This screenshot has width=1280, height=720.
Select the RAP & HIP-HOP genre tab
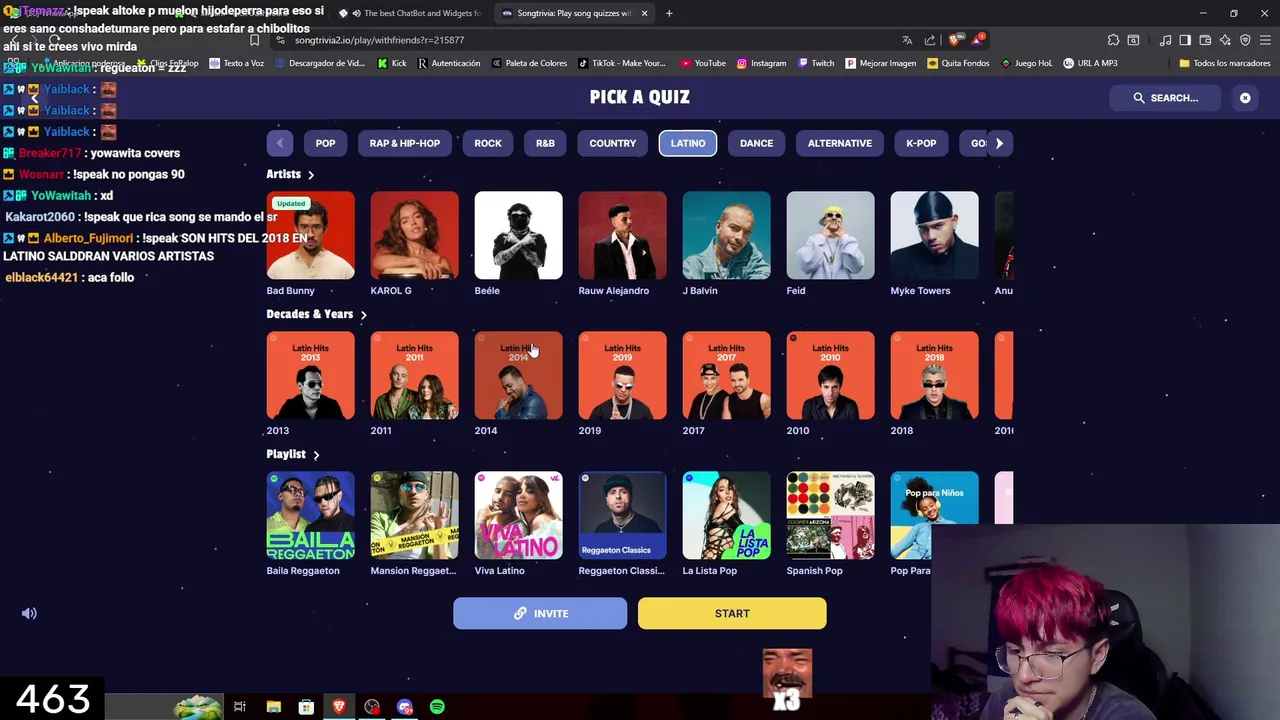(x=404, y=143)
